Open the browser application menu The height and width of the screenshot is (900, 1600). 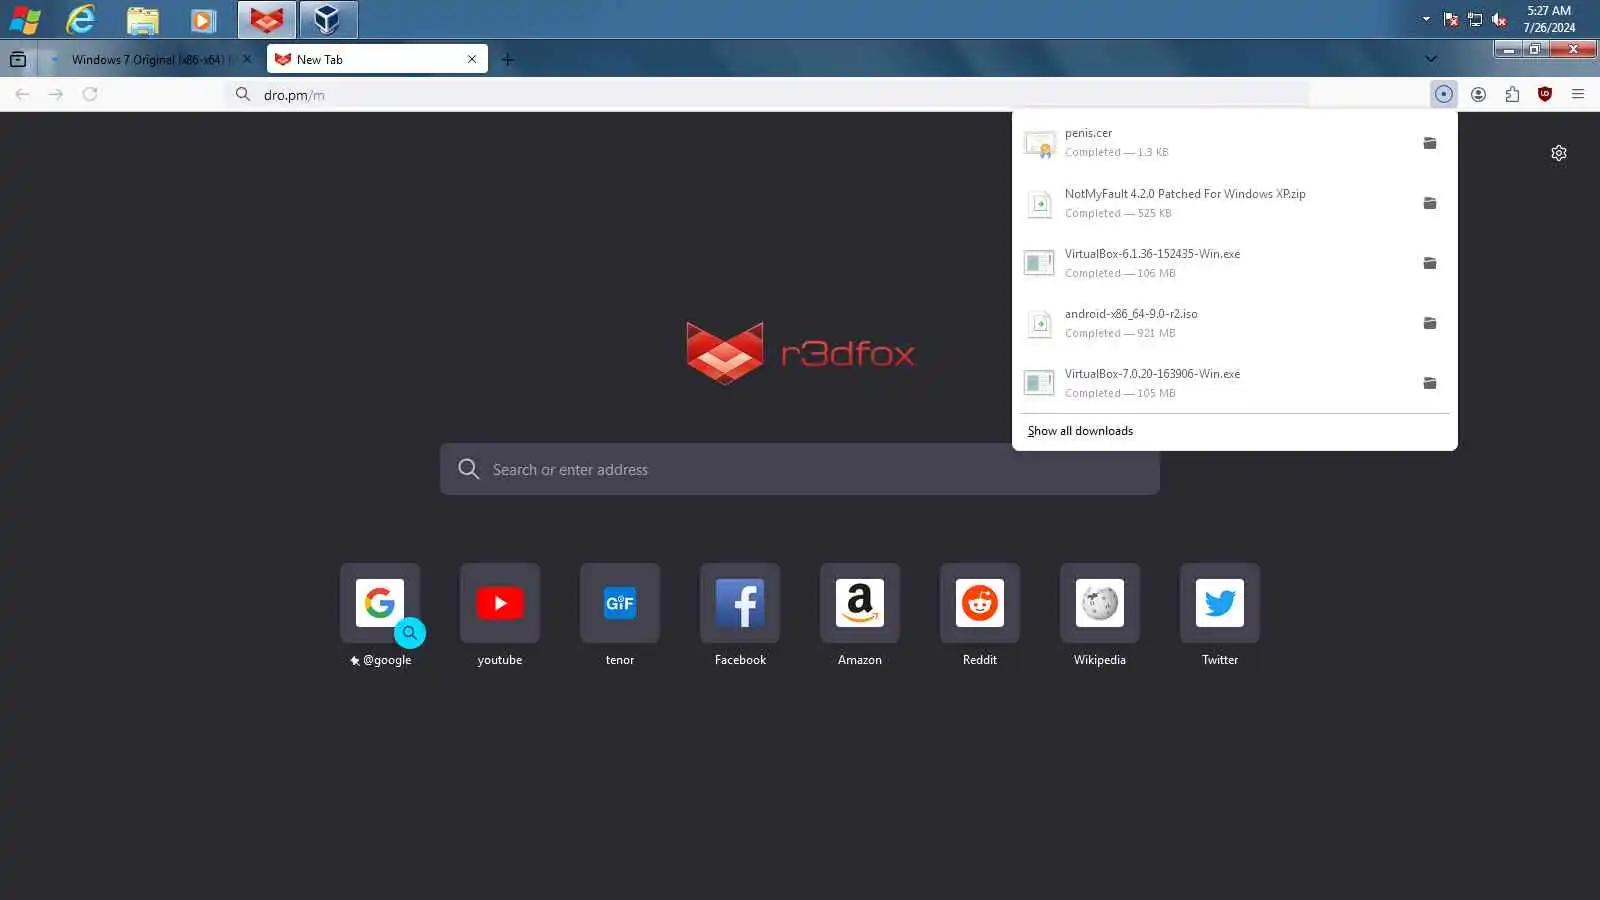pyautogui.click(x=1578, y=94)
